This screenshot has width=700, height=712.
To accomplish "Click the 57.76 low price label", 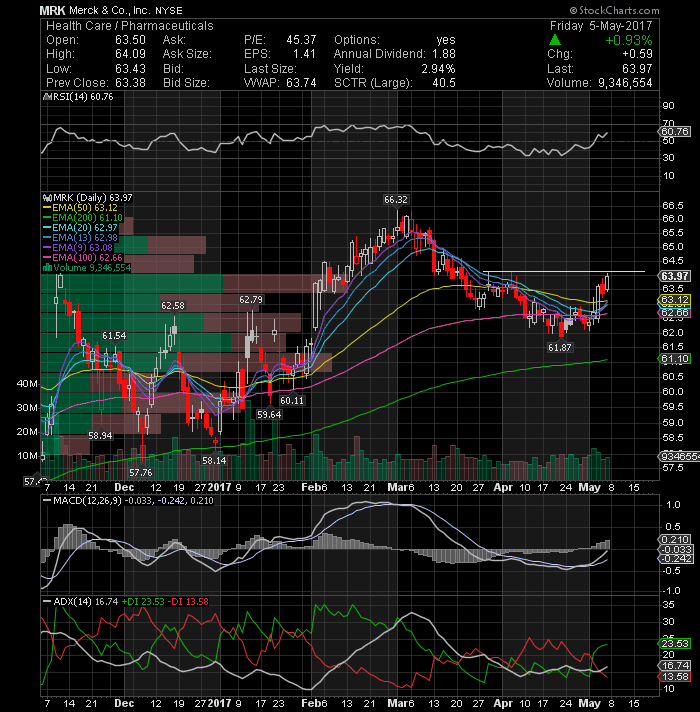I will [141, 473].
